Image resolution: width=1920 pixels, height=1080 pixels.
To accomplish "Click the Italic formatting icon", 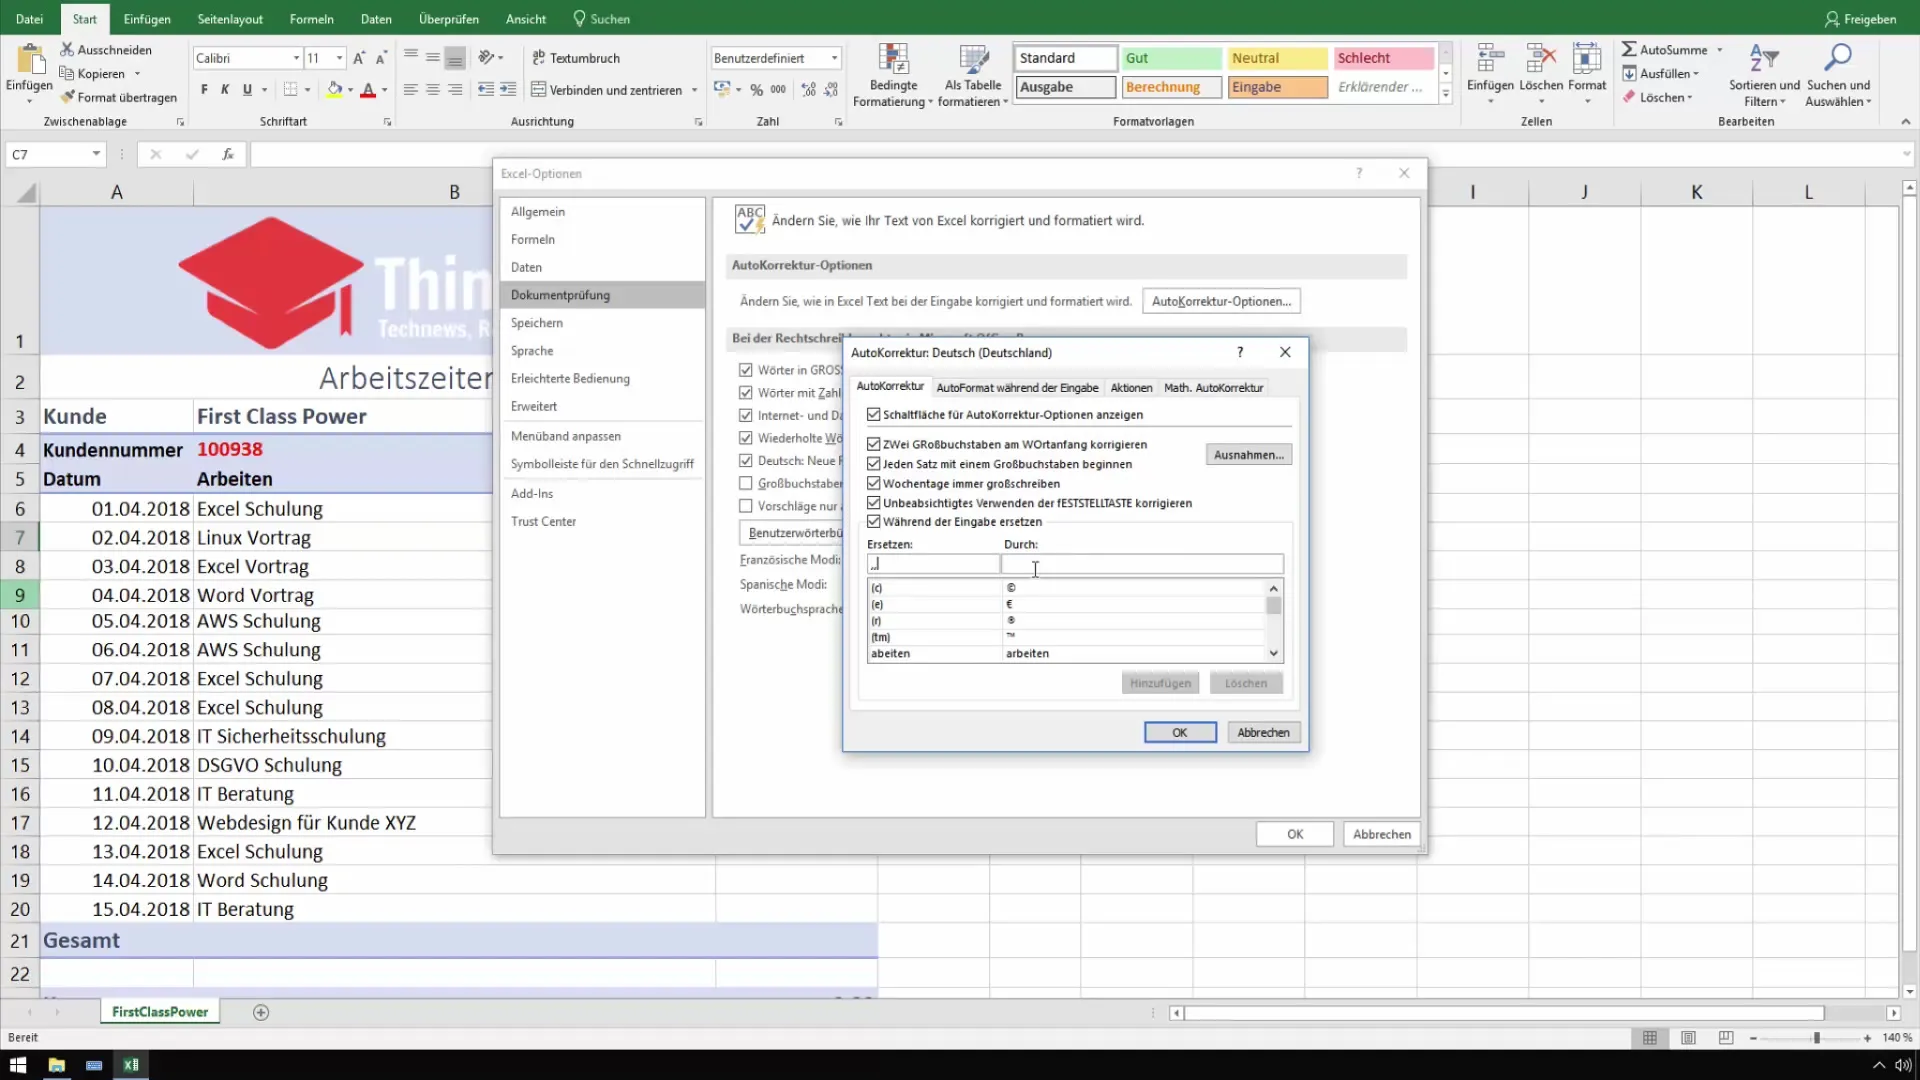I will point(225,90).
